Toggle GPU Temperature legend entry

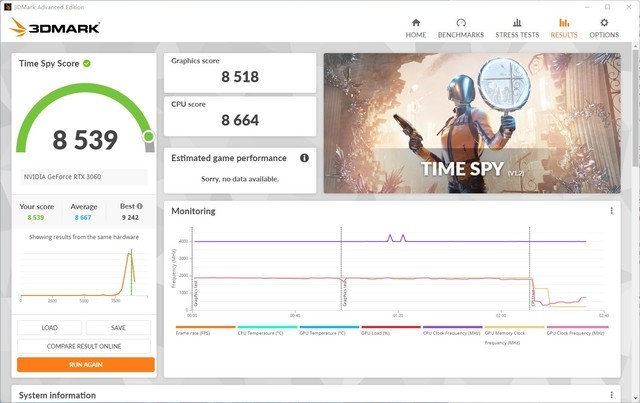point(329,331)
